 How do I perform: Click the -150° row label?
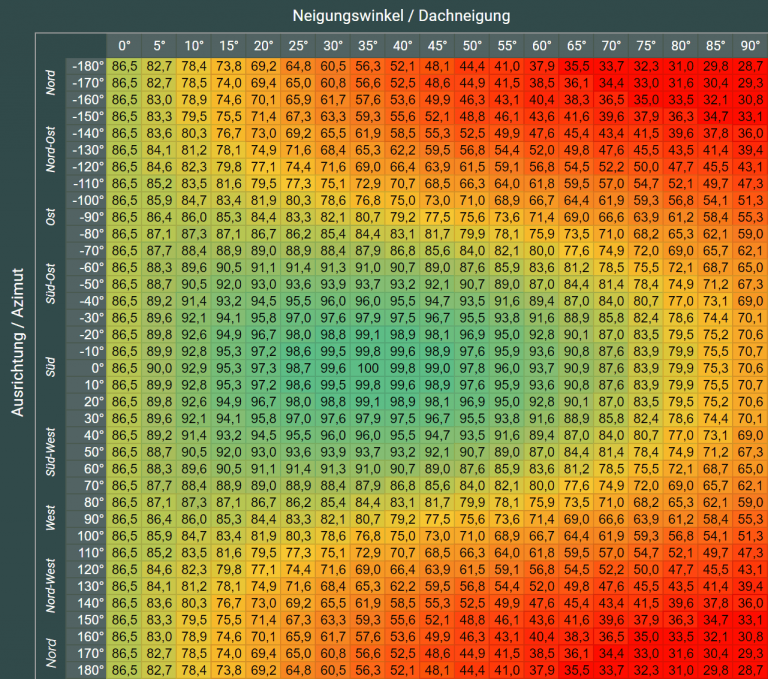pyautogui.click(x=86, y=117)
